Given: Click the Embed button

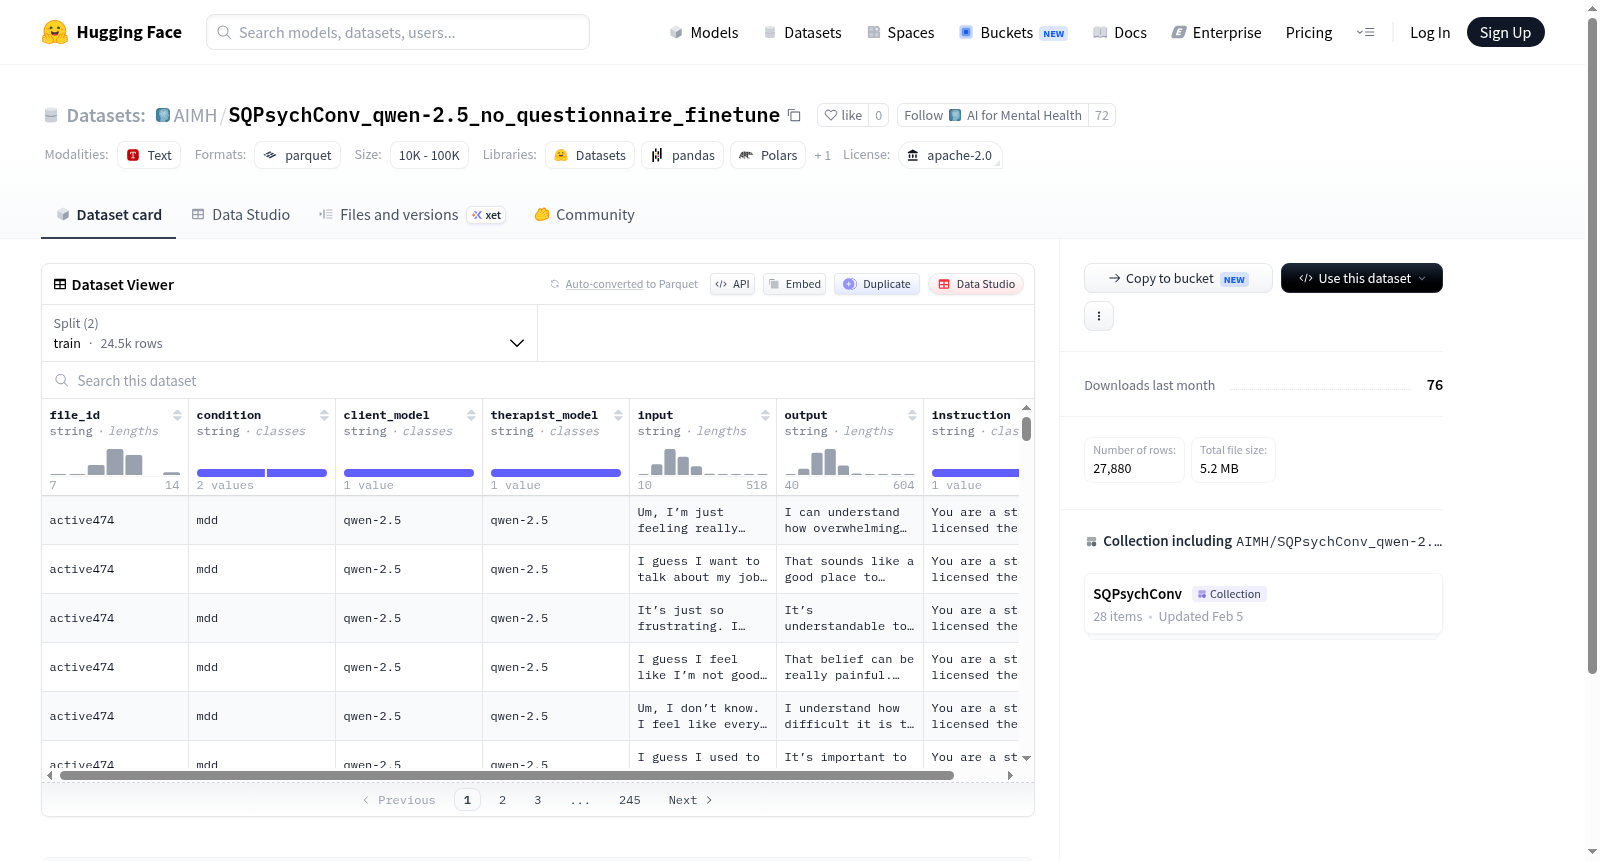Looking at the screenshot, I should click(796, 284).
